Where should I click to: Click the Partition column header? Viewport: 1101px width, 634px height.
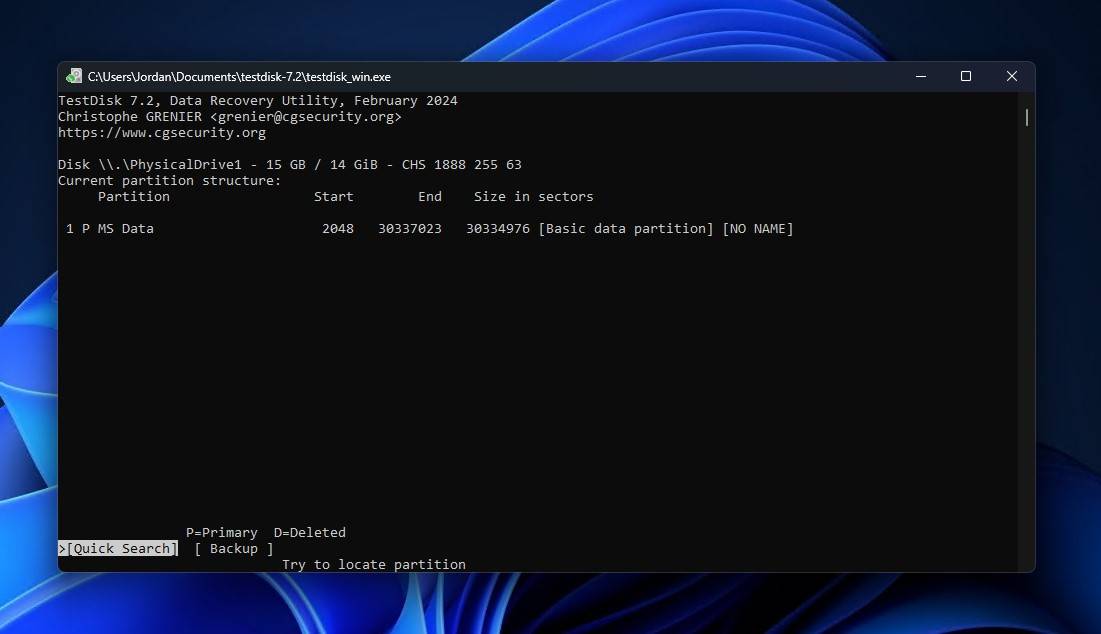[x=134, y=197]
